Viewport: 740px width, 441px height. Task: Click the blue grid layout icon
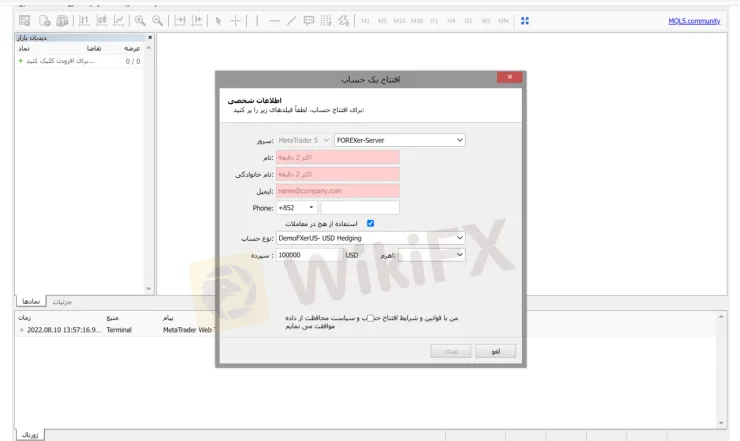(x=525, y=20)
